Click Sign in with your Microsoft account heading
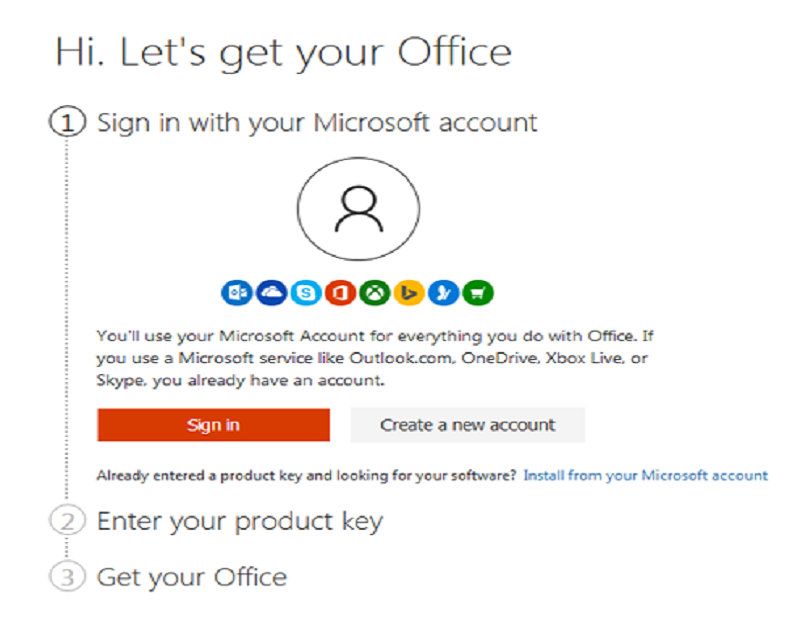The width and height of the screenshot is (808, 632). (316, 123)
